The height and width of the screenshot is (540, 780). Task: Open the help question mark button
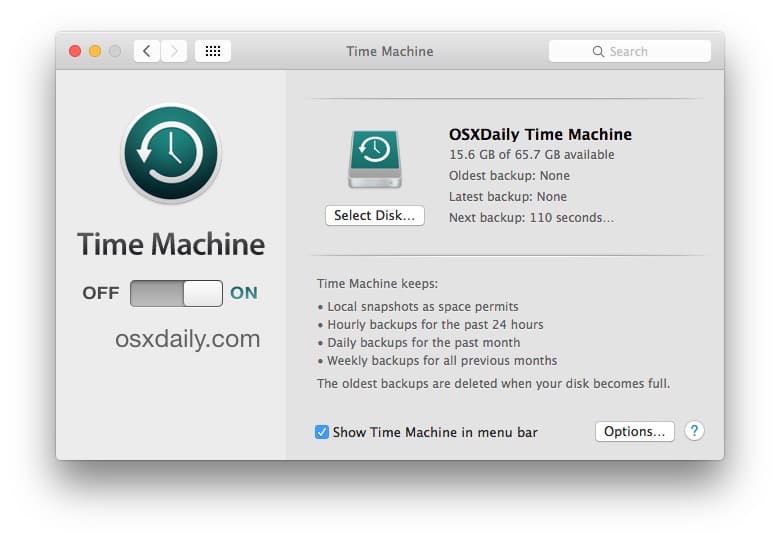[694, 431]
